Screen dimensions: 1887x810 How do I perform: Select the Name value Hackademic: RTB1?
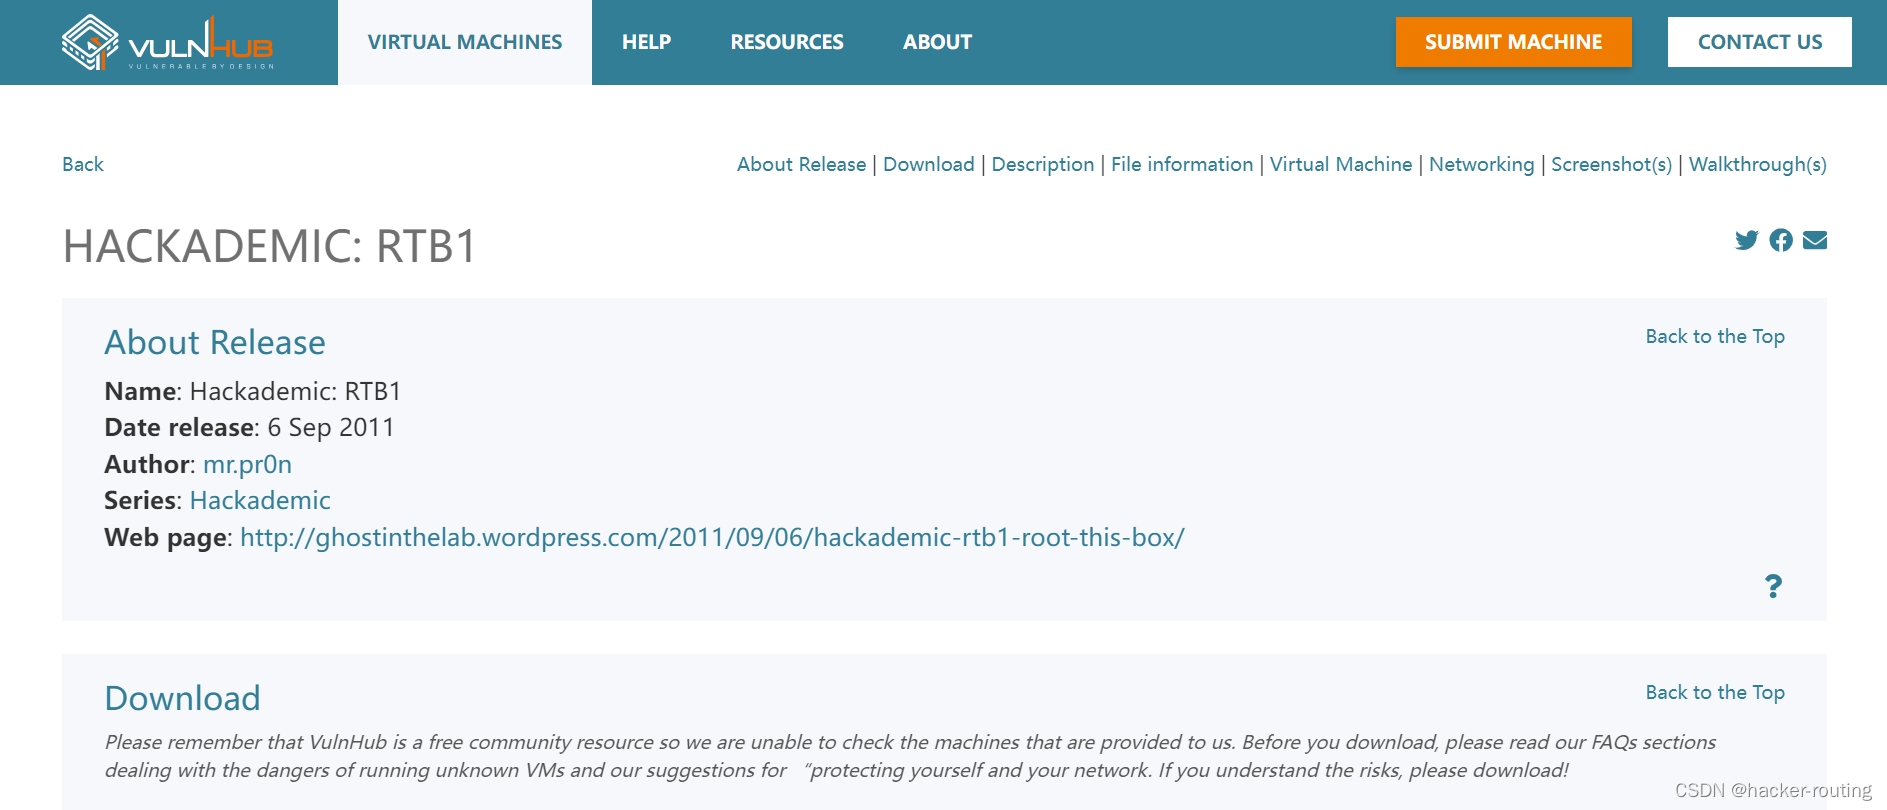click(295, 391)
